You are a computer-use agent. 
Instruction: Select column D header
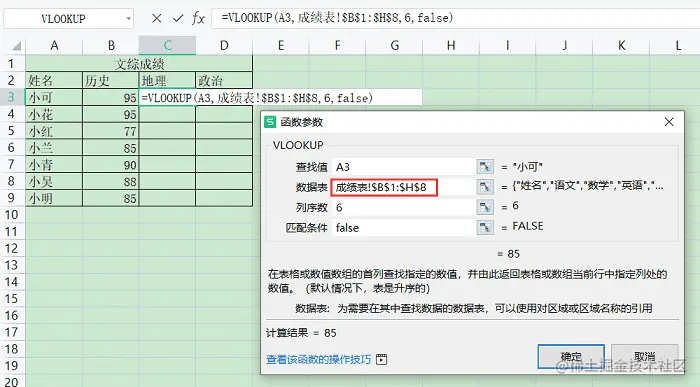(224, 45)
